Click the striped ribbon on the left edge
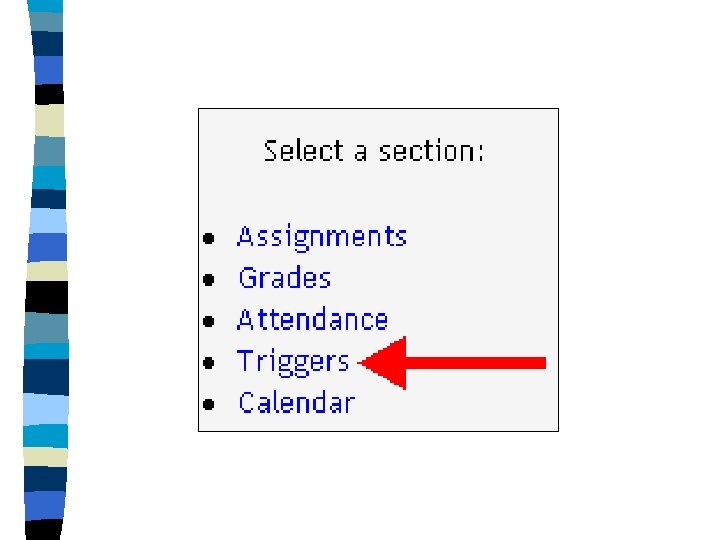Image resolution: width=720 pixels, height=540 pixels. coord(50,270)
